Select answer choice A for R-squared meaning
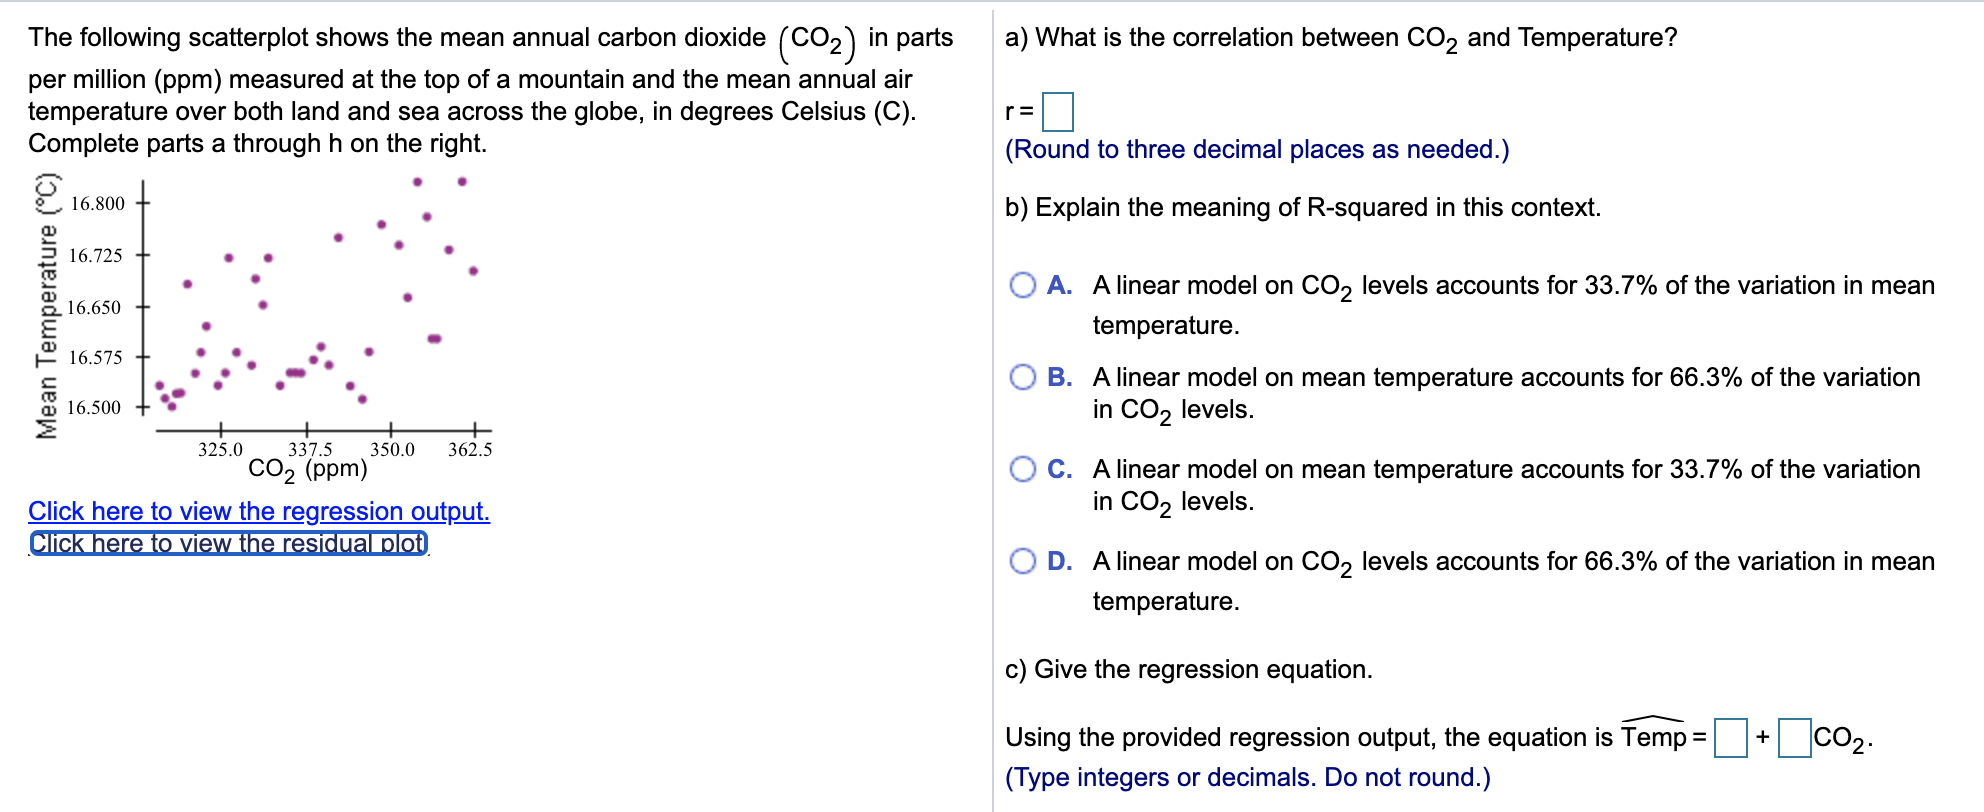This screenshot has height=812, width=1984. (1023, 284)
